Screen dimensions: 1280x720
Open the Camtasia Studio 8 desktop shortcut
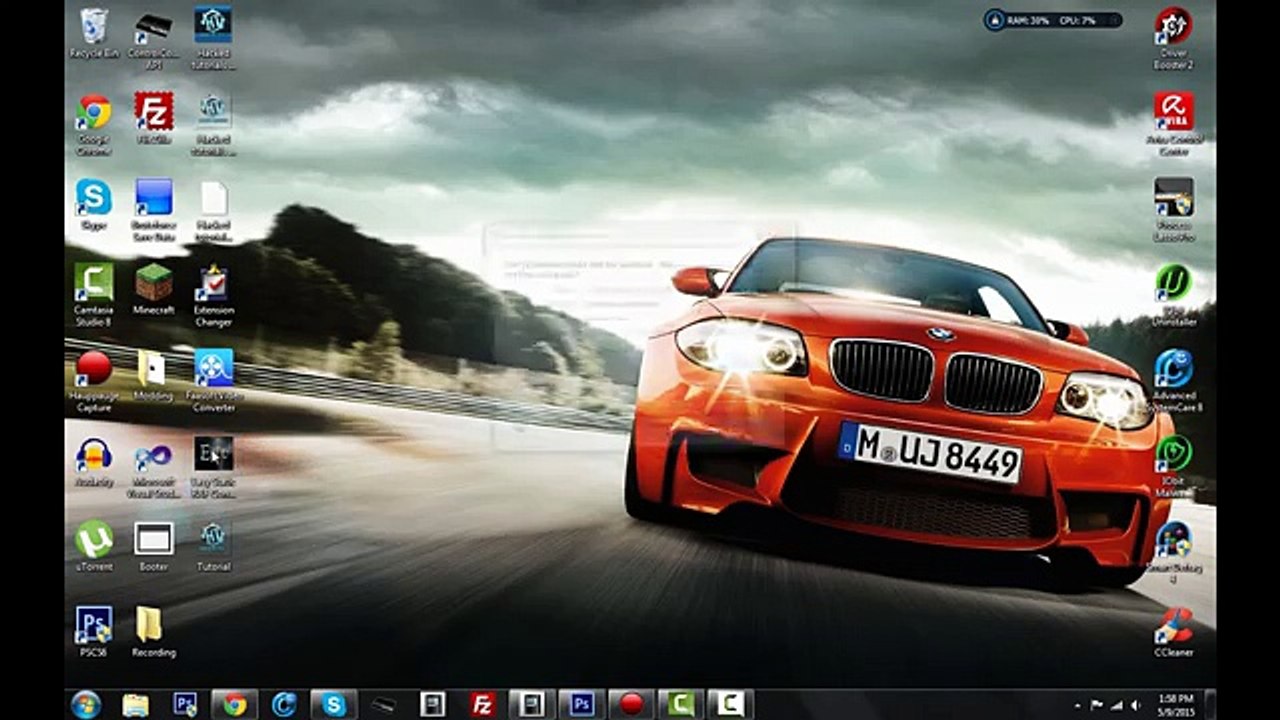click(x=94, y=284)
